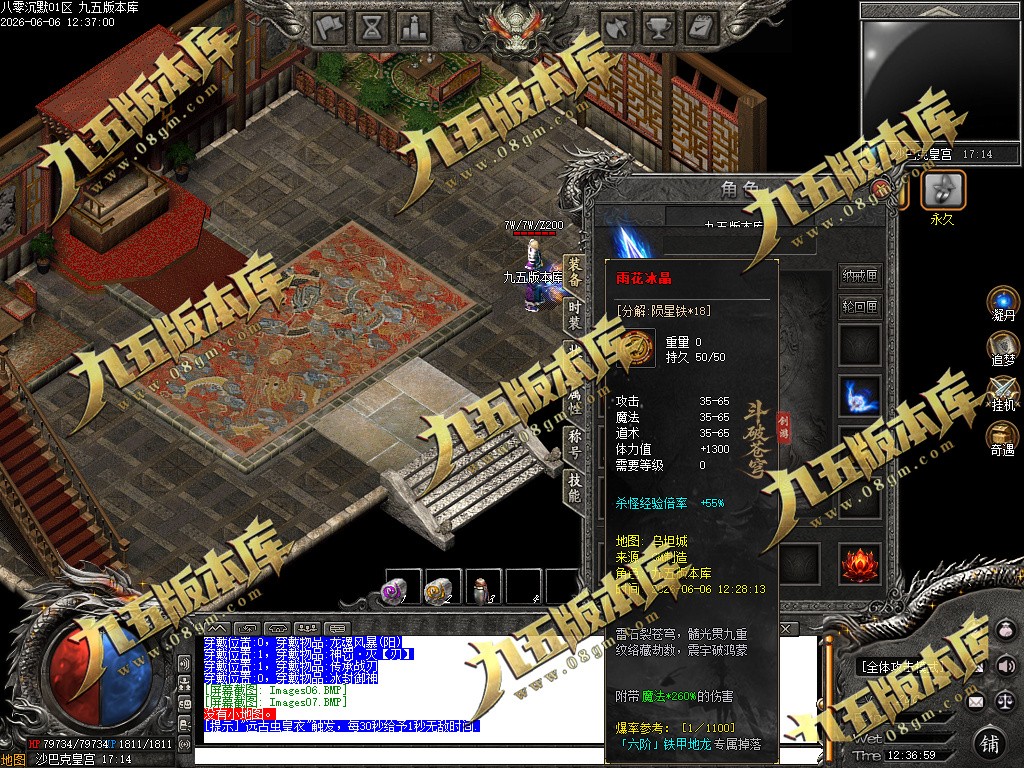The image size is (1024, 768).
Task: Click chat line Images07.BMP
Action: [x=275, y=703]
